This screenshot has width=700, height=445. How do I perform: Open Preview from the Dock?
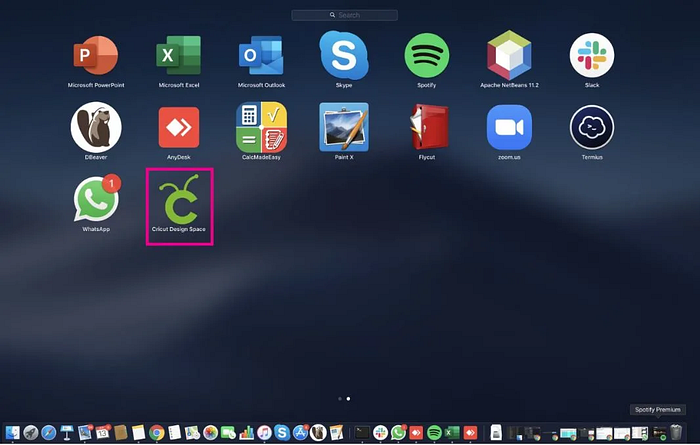[84, 433]
